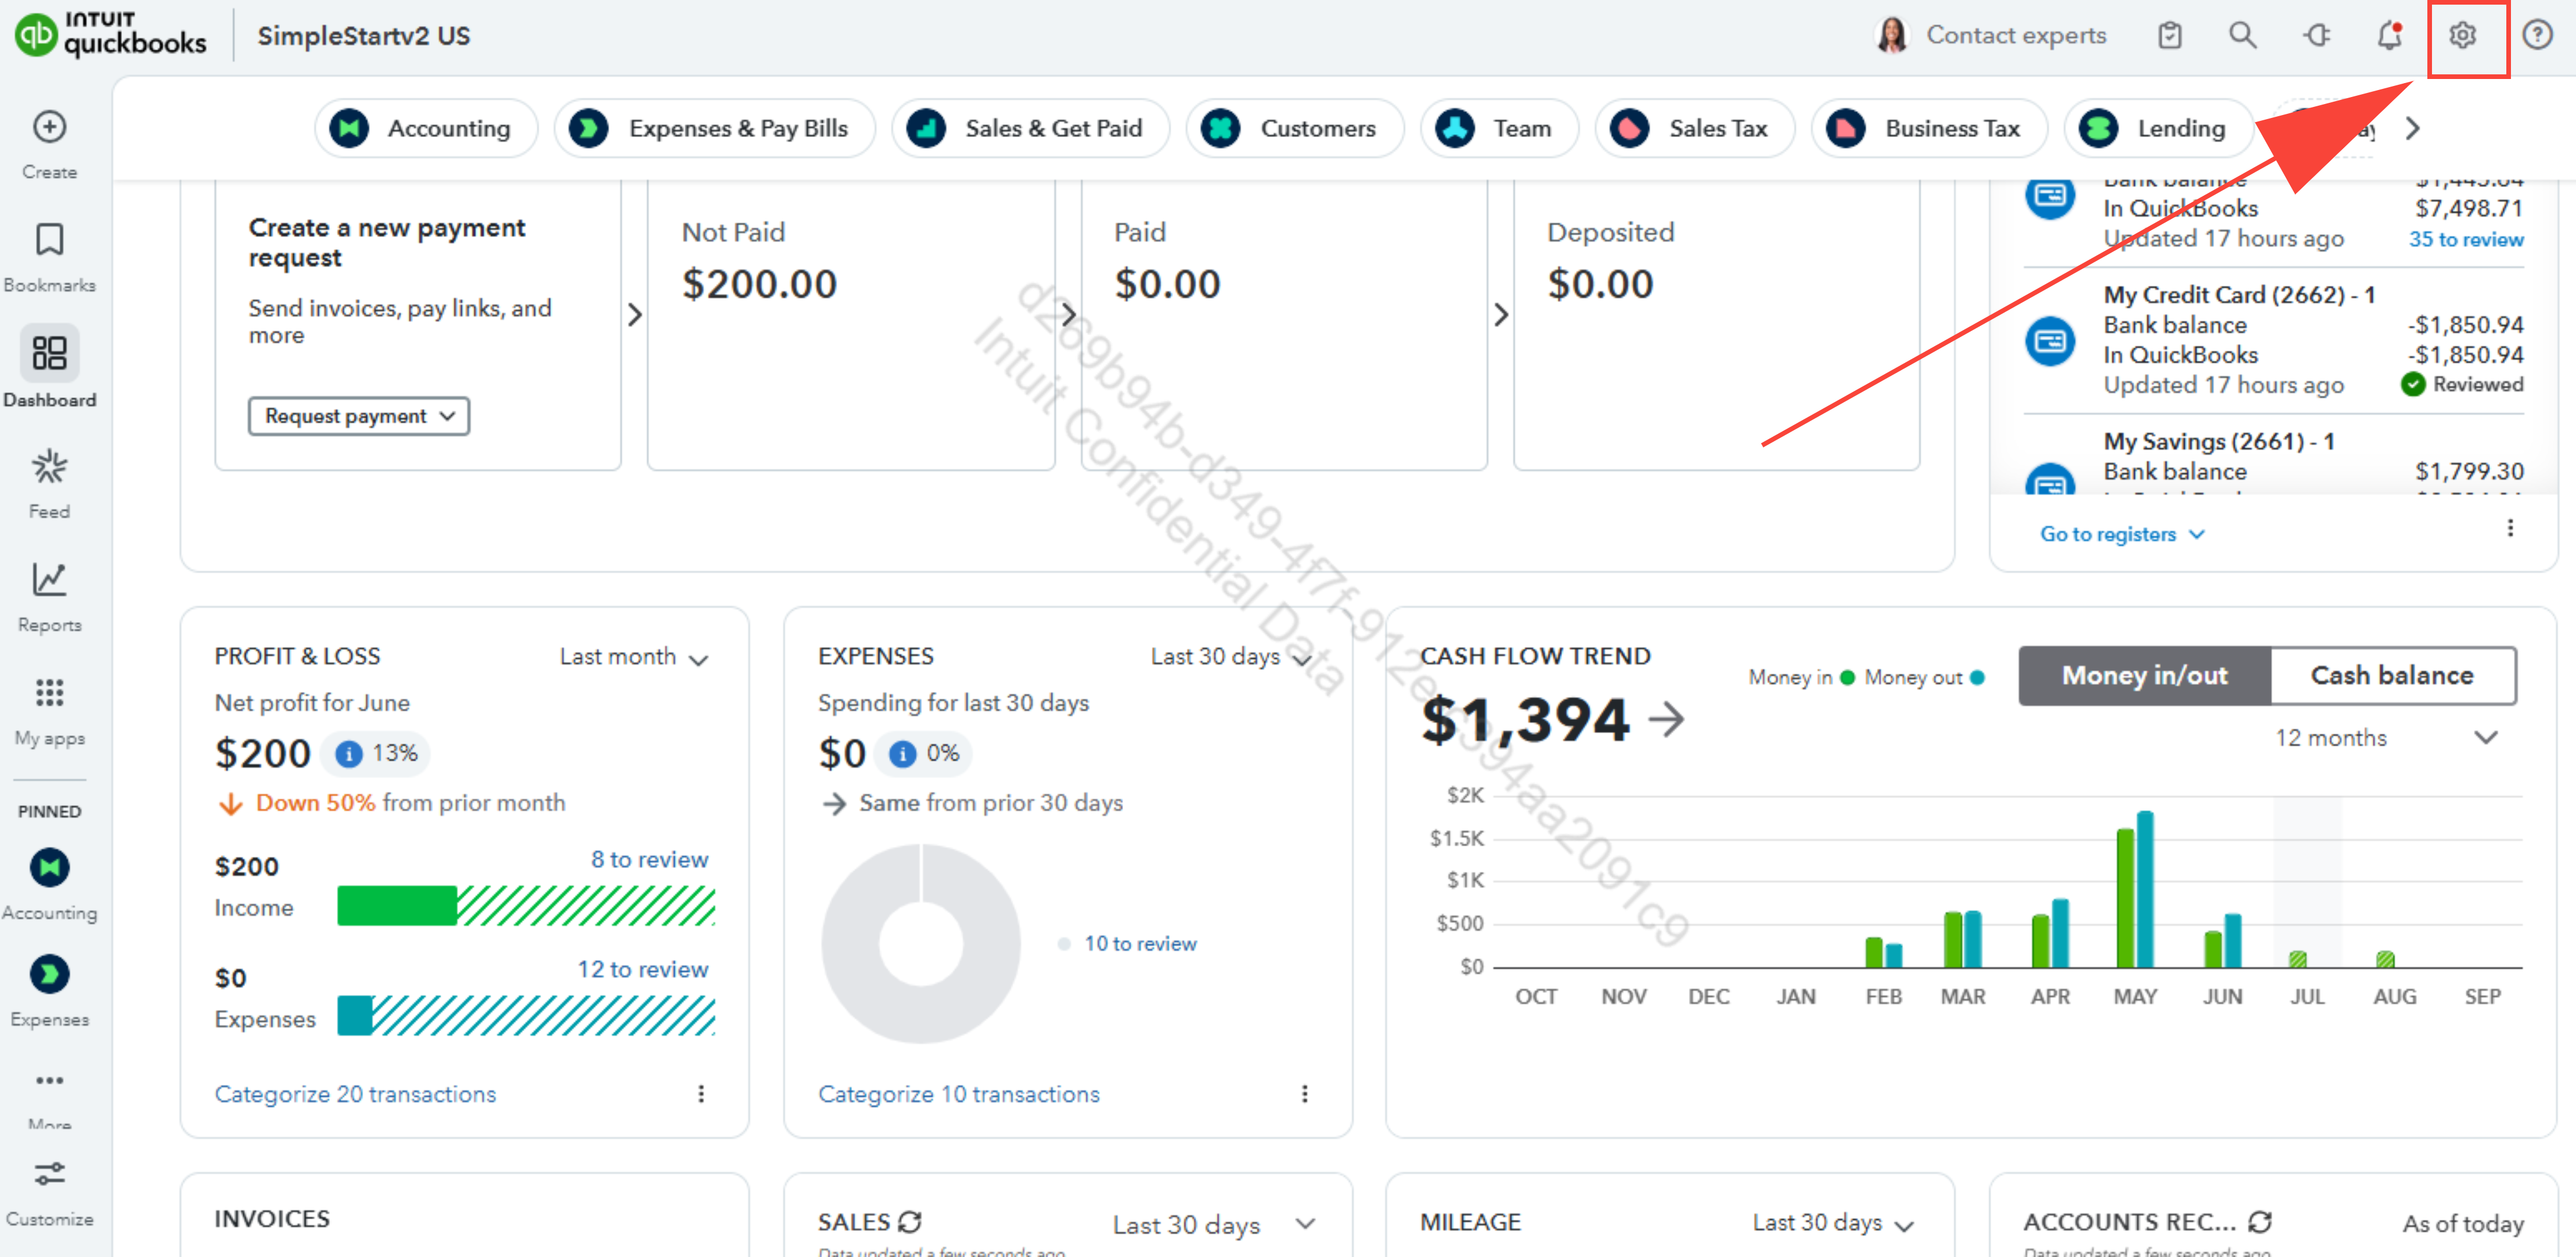The height and width of the screenshot is (1257, 2576).
Task: Click the MAY cash flow bars
Action: coord(2135,890)
